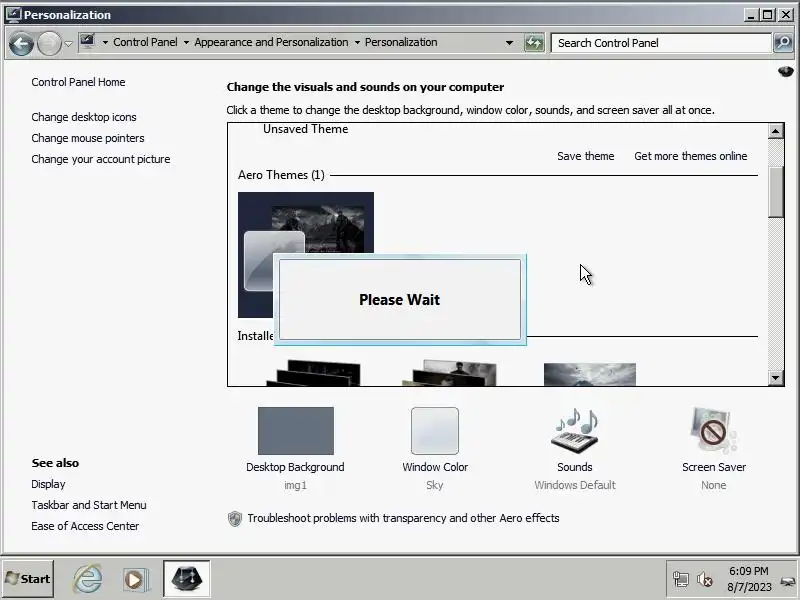The width and height of the screenshot is (800, 600).
Task: Launch Internet Explorer from the taskbar
Action: tap(88, 579)
